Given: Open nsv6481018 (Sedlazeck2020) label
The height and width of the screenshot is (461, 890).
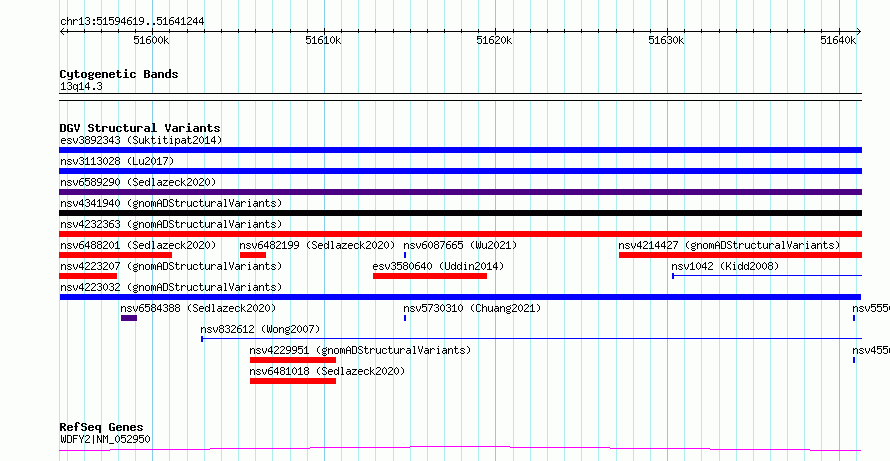Looking at the screenshot, I should tap(328, 371).
